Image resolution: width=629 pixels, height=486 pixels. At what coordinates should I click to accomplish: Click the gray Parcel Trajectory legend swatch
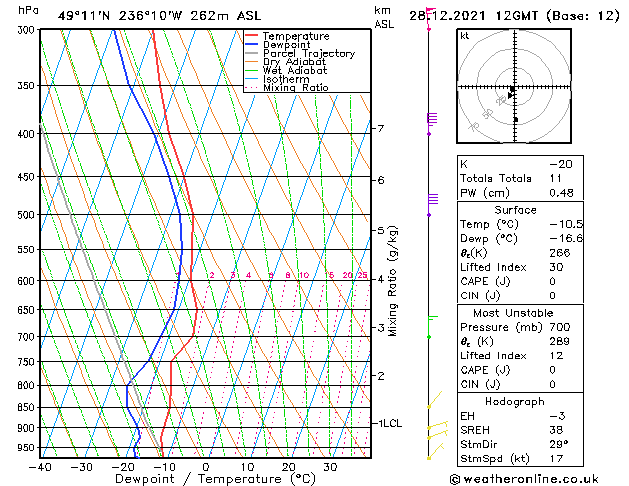252,53
